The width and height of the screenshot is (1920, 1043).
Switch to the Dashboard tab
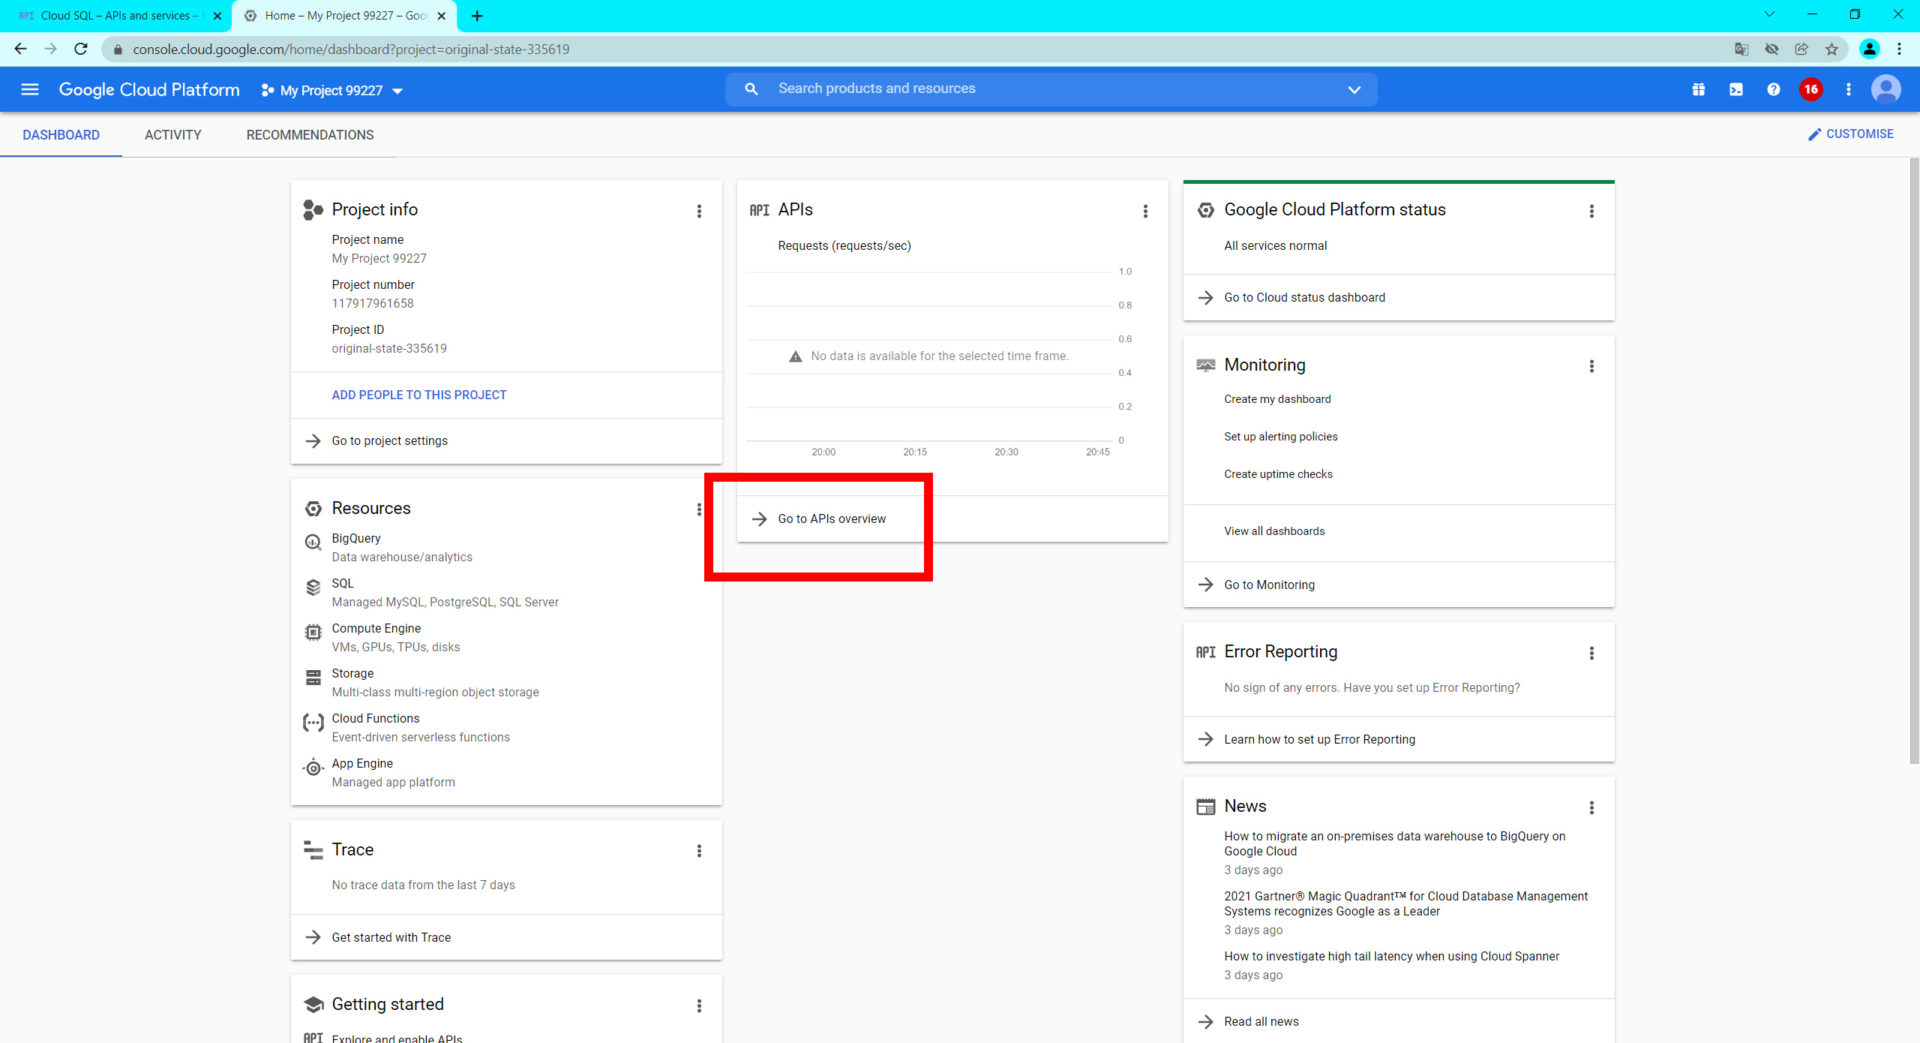coord(61,135)
